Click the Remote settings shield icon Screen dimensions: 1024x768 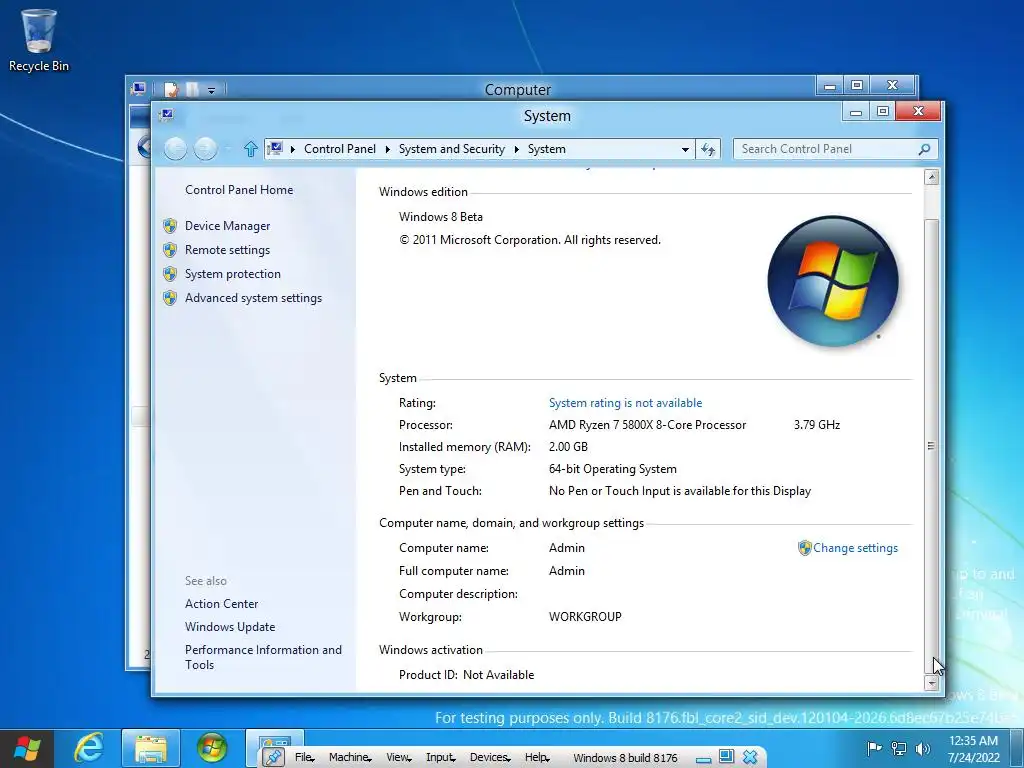tap(170, 250)
